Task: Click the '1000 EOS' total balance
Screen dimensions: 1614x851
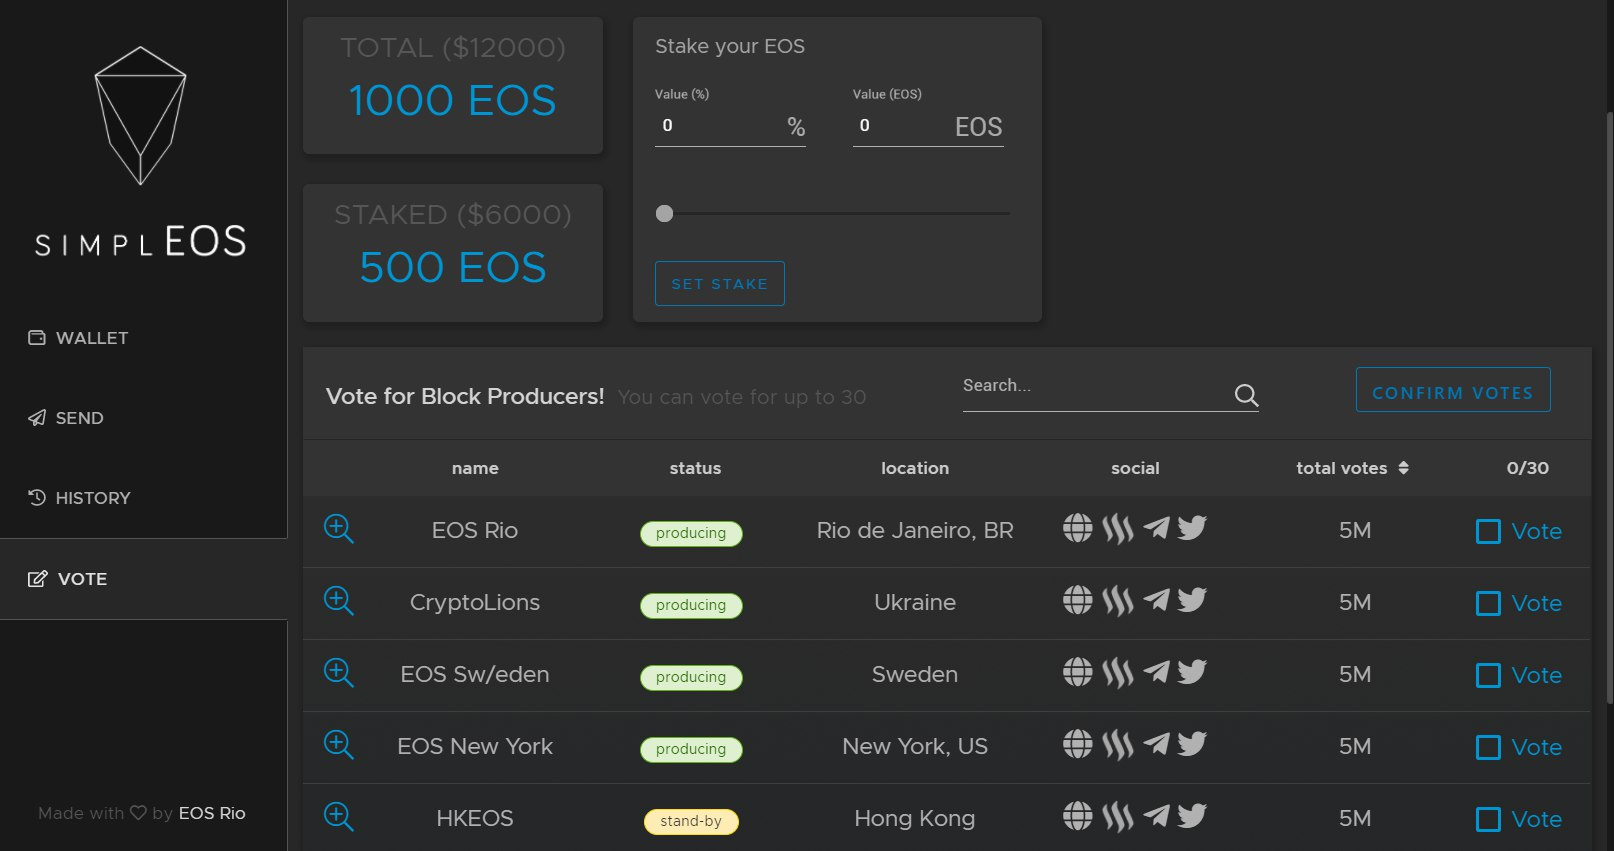Action: (452, 101)
